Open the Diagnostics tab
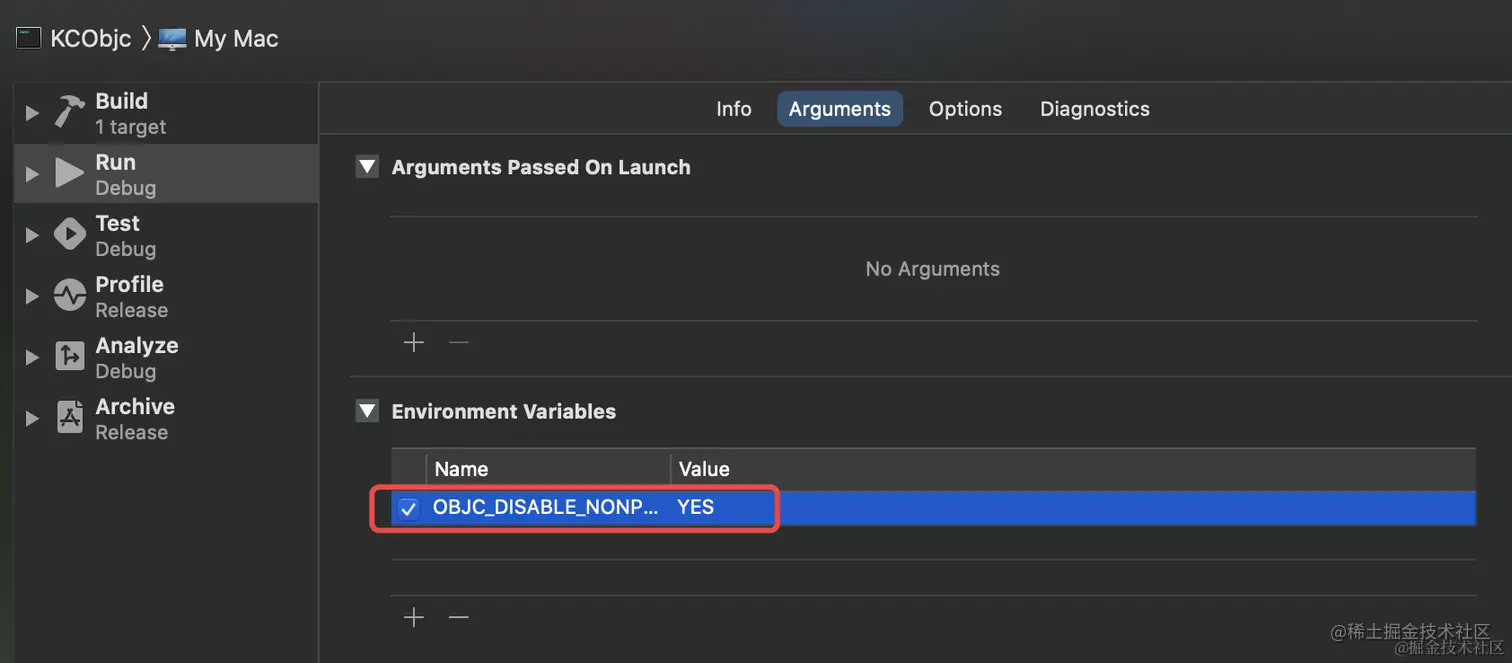This screenshot has width=1512, height=663. pyautogui.click(x=1094, y=109)
